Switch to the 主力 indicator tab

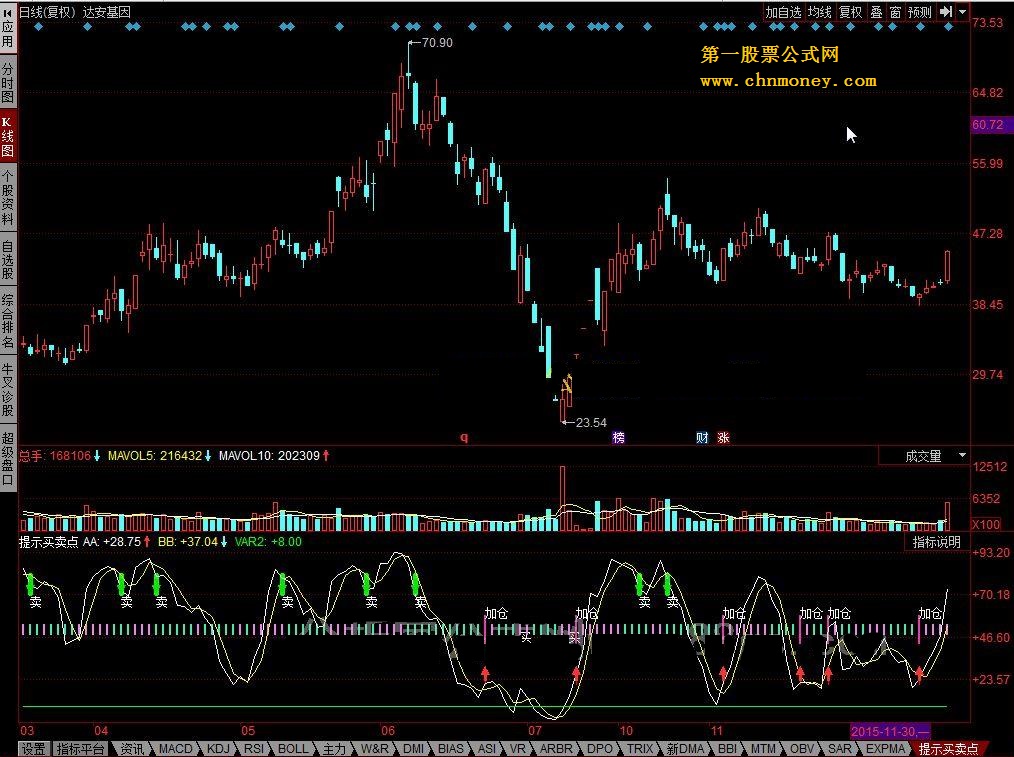click(334, 749)
